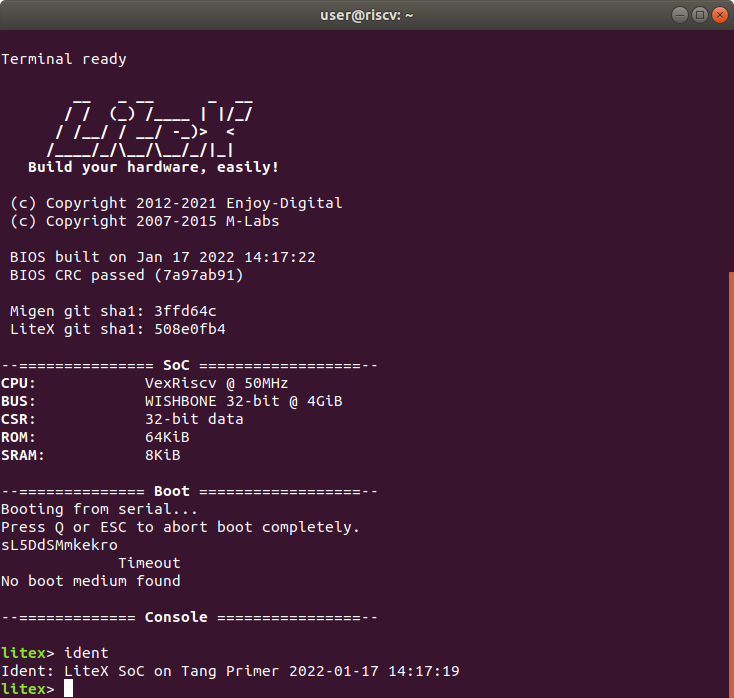Click CSR value '32-bit data'
Viewport: 734px width, 698px height.
194,419
